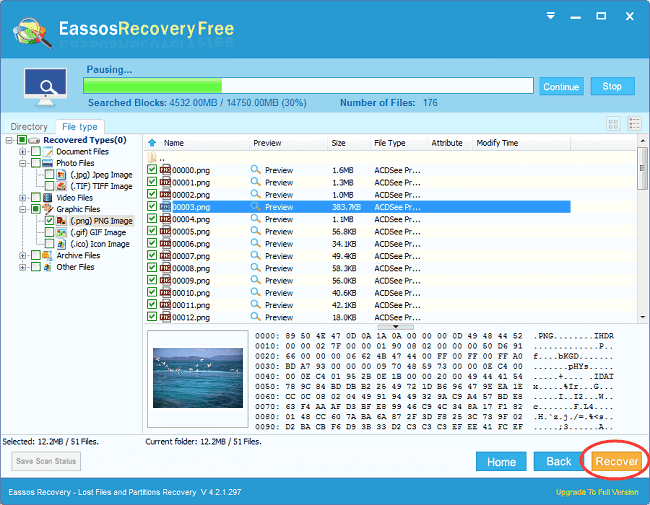Image resolution: width=650 pixels, height=505 pixels.
Task: Click the Recover button
Action: (x=616, y=461)
